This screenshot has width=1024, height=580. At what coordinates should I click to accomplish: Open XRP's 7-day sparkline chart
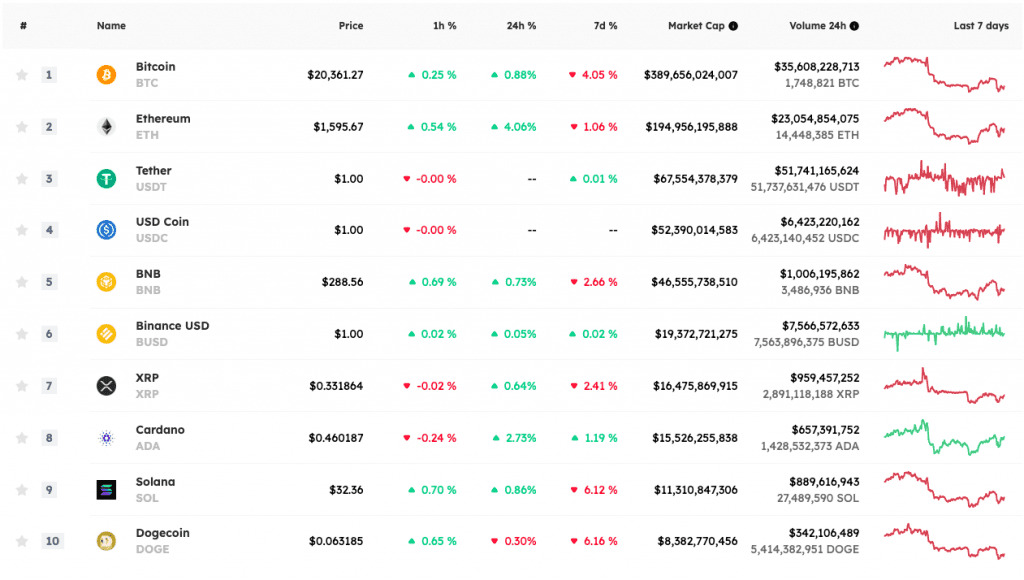(x=944, y=386)
